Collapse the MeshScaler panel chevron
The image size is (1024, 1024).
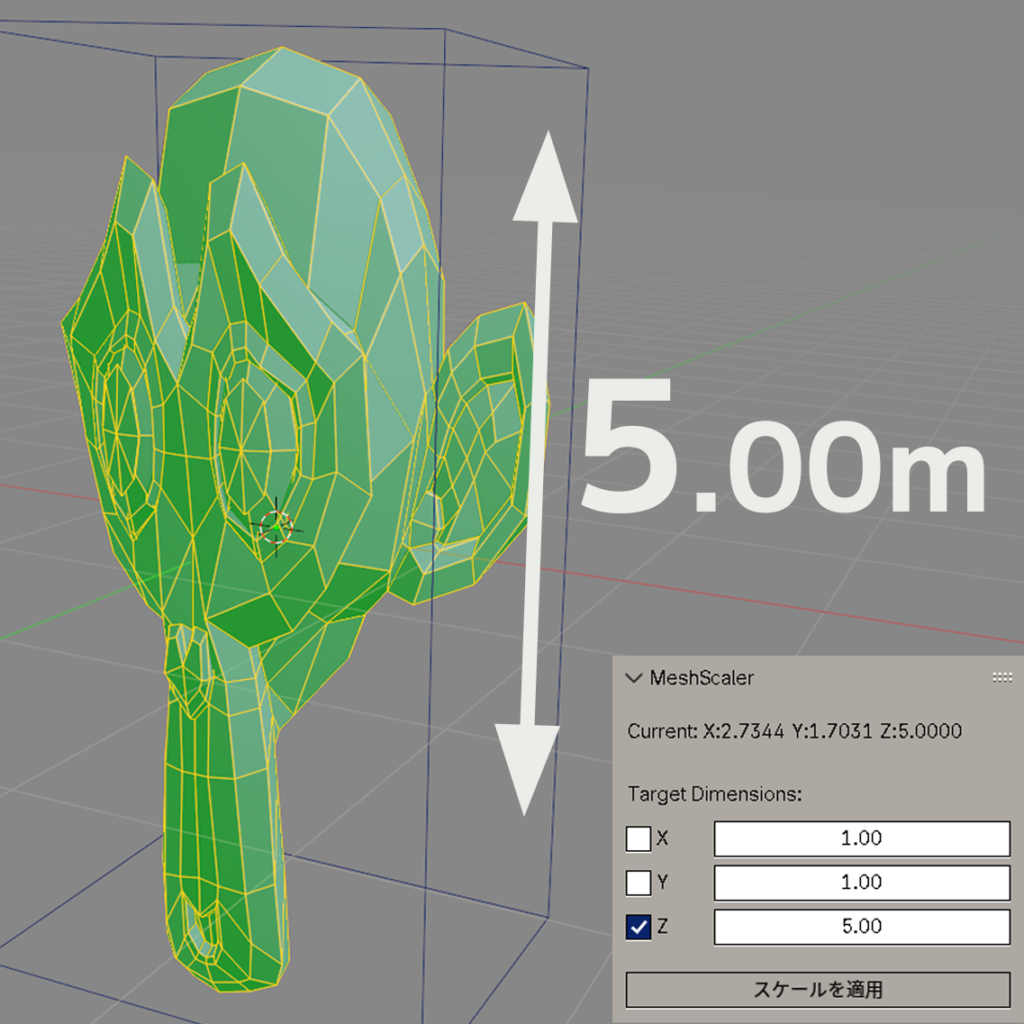633,678
